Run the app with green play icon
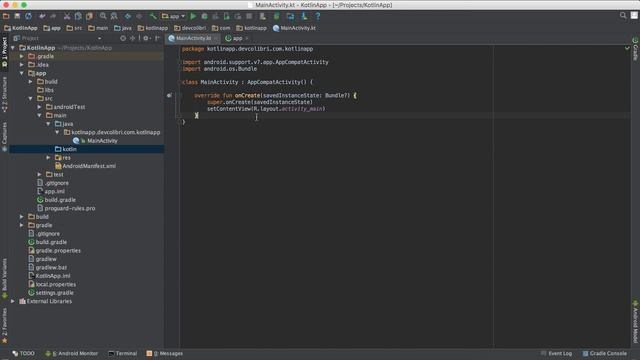The width and height of the screenshot is (640, 360). tap(193, 16)
